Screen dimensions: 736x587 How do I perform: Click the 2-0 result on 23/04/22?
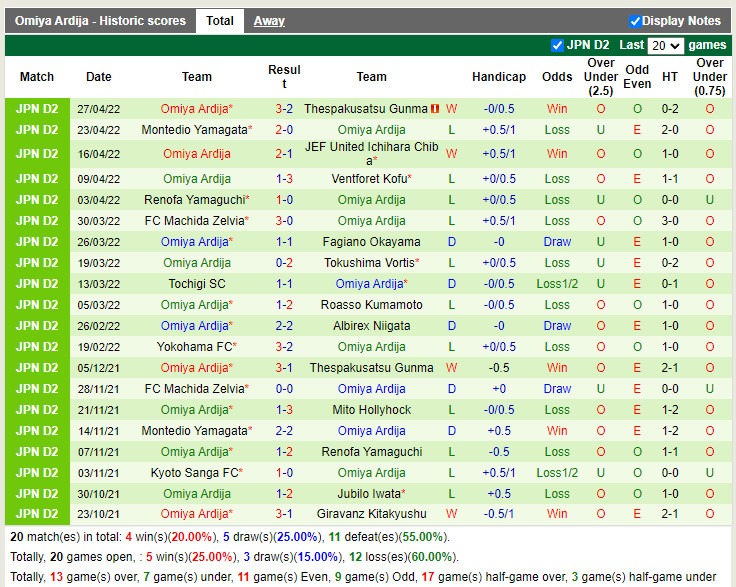click(x=284, y=130)
